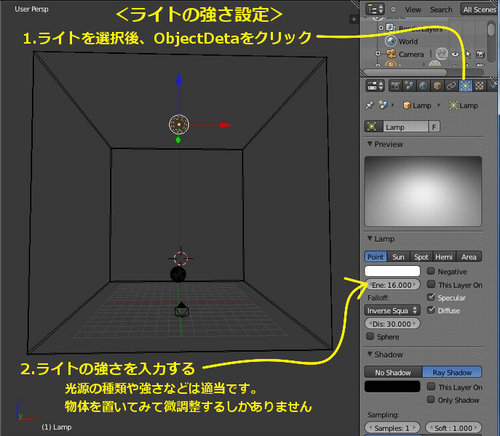Toggle Camera visibility eye in outliner
Image resolution: width=500 pixels, height=436 pixels.
point(455,54)
